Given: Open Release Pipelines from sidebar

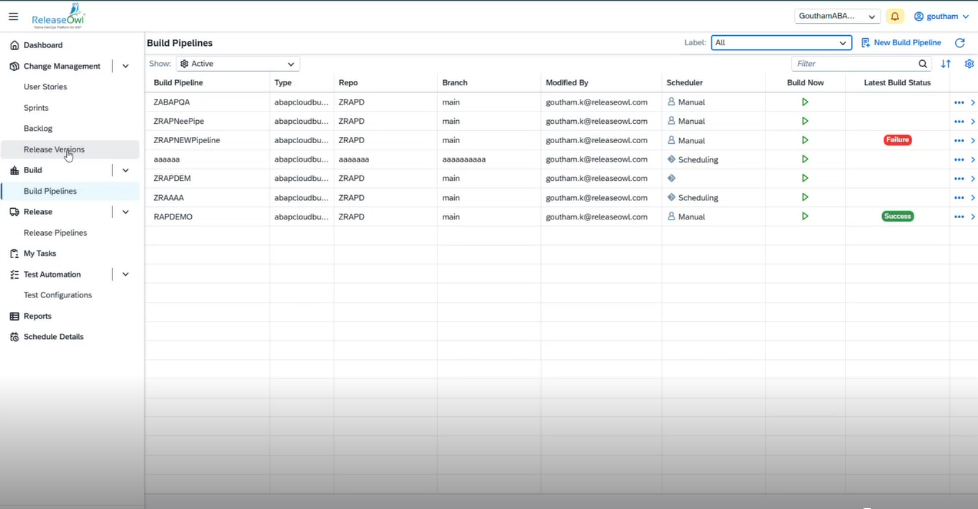Looking at the screenshot, I should point(55,233).
